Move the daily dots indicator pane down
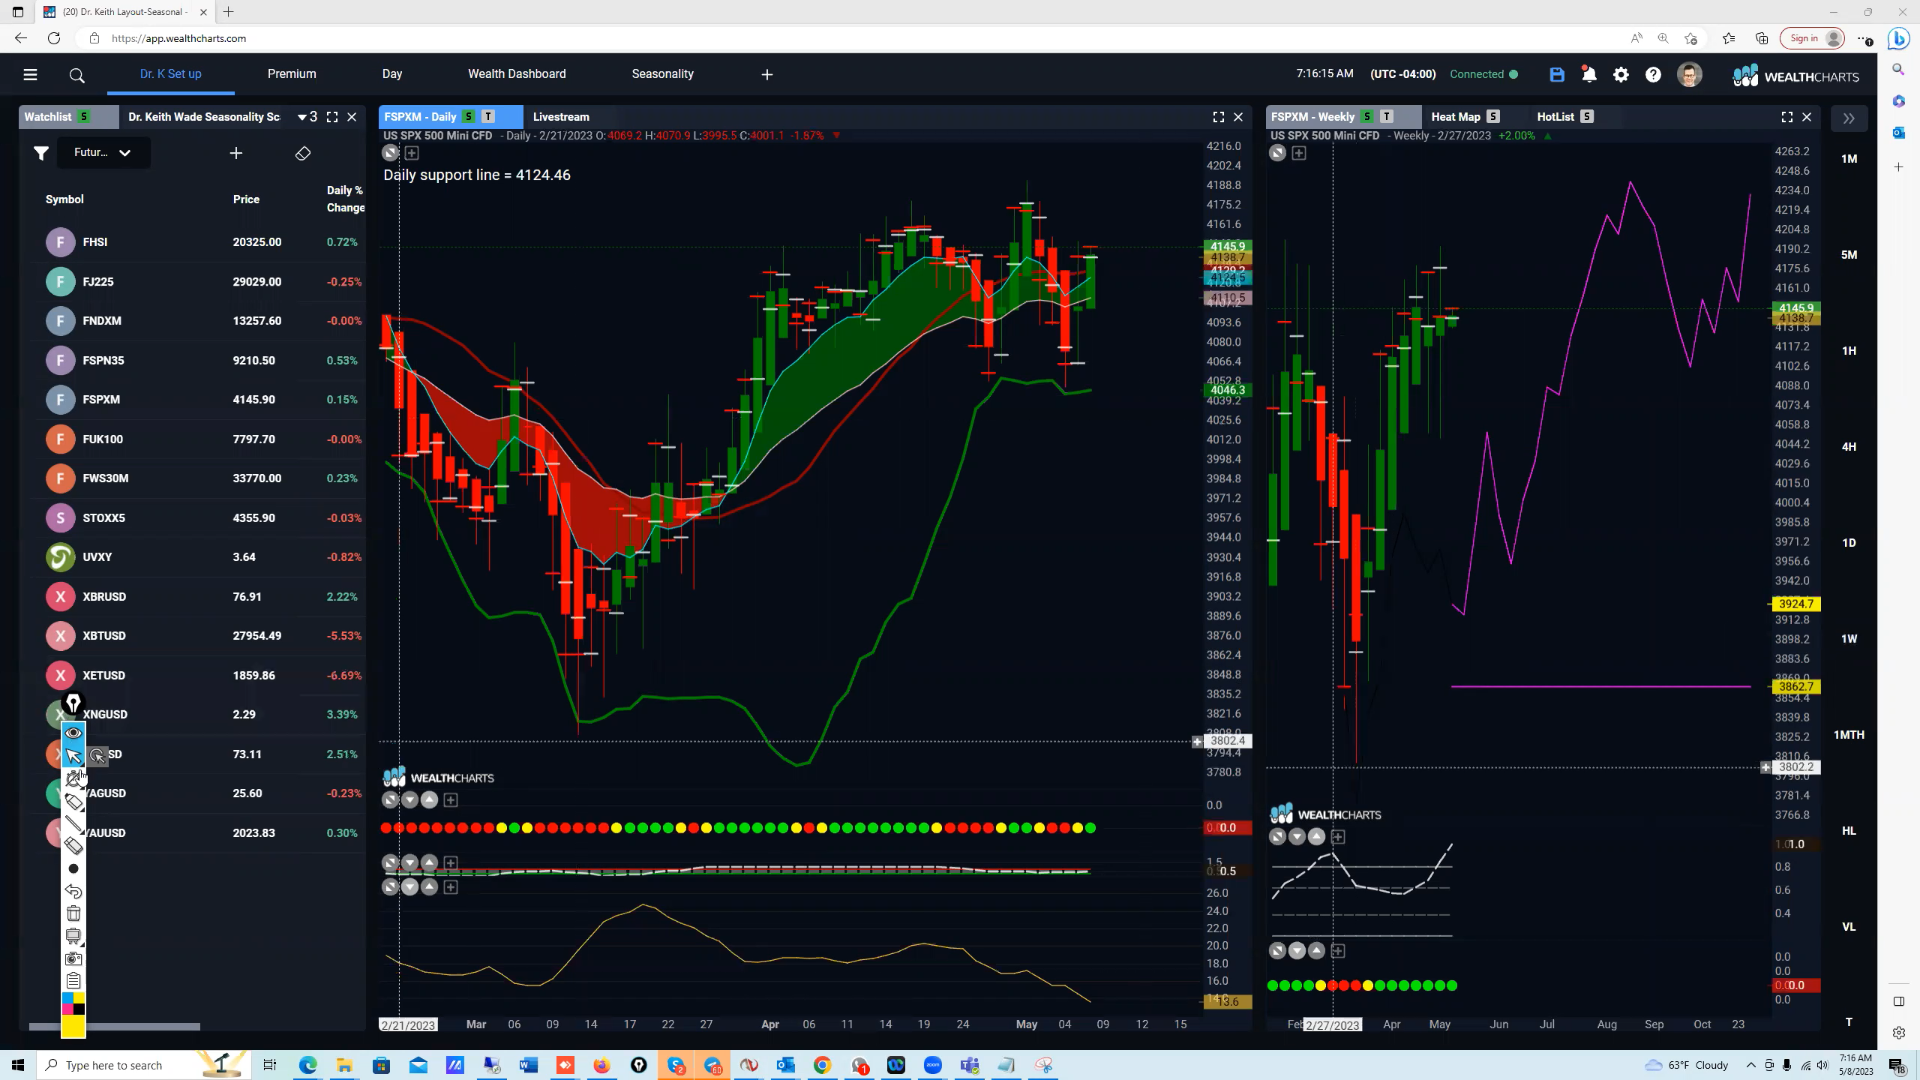 [x=410, y=800]
